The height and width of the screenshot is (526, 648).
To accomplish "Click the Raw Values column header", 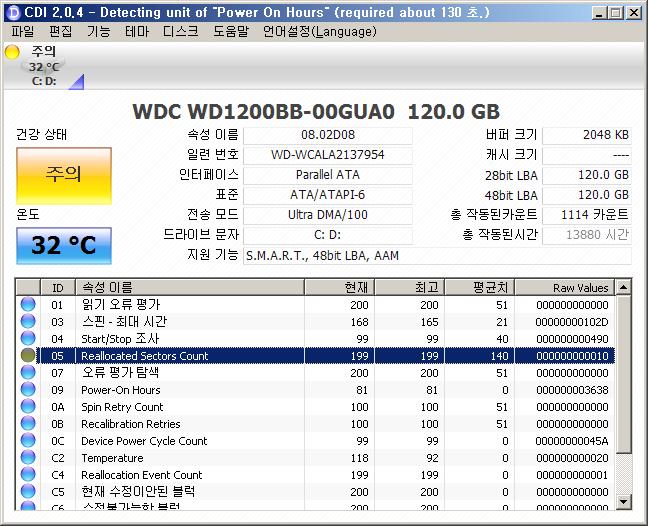I will [565, 287].
